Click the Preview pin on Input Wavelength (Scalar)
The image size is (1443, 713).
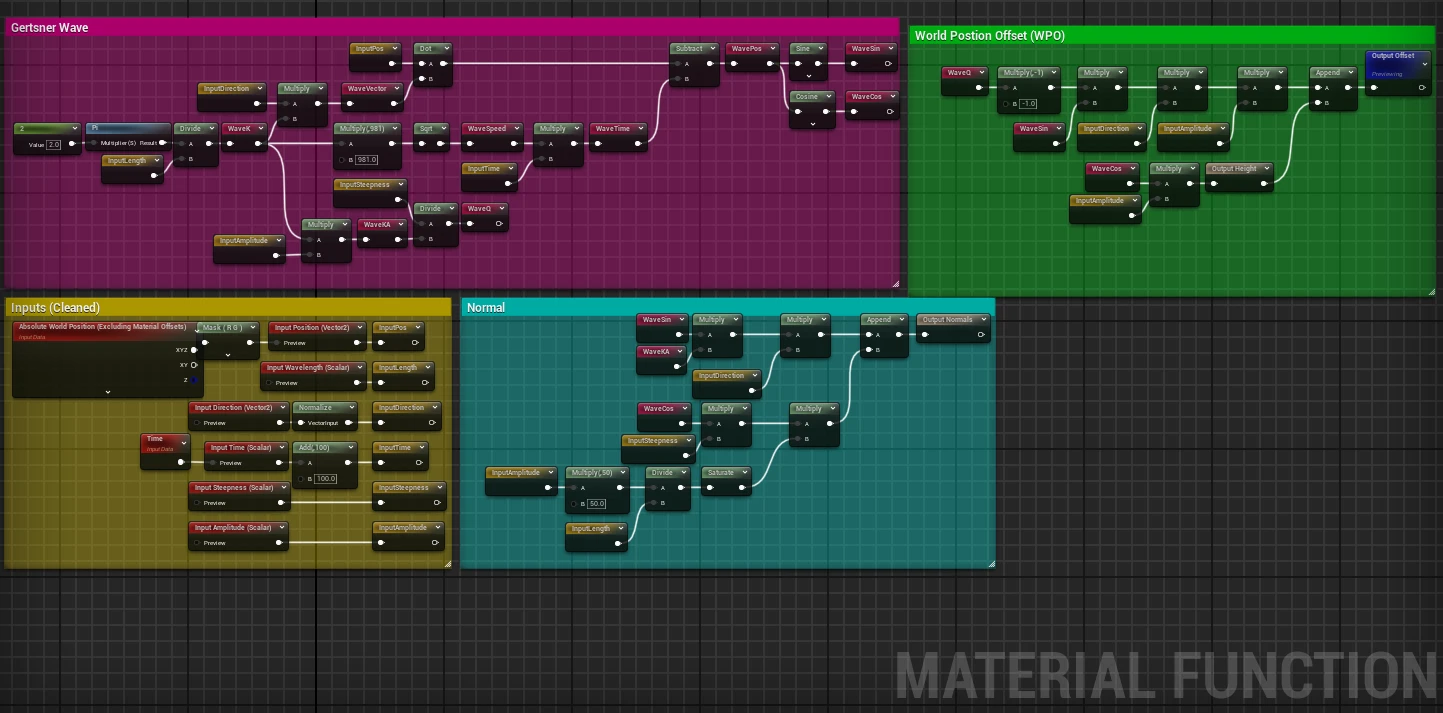(269, 383)
